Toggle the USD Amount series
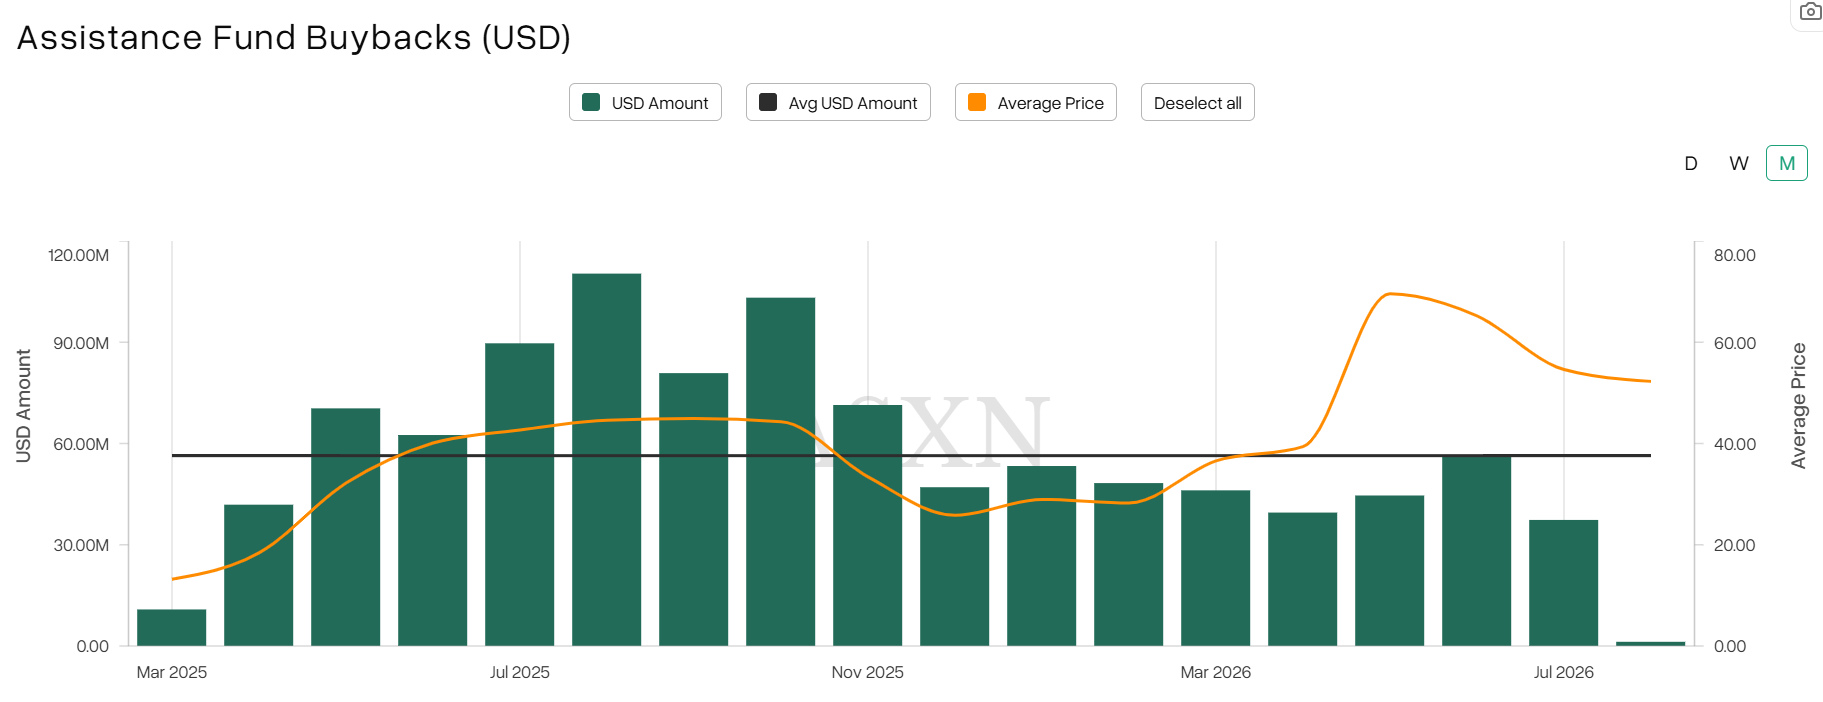The image size is (1823, 702). (645, 102)
